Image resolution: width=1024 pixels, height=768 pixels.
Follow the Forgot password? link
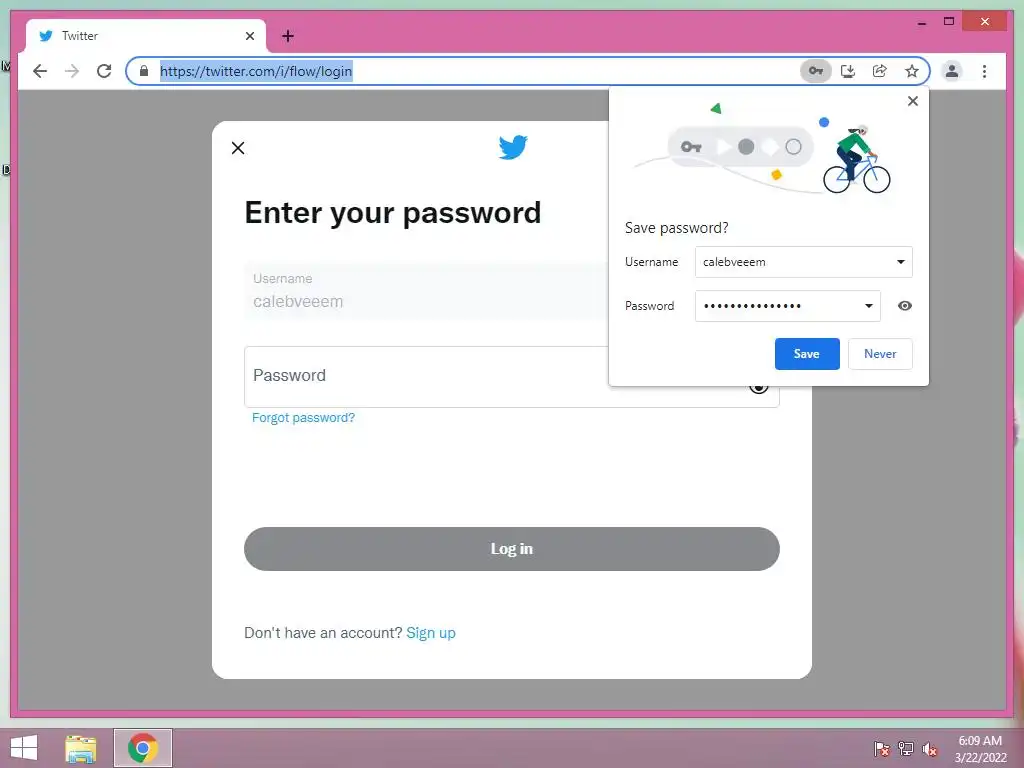tap(303, 418)
